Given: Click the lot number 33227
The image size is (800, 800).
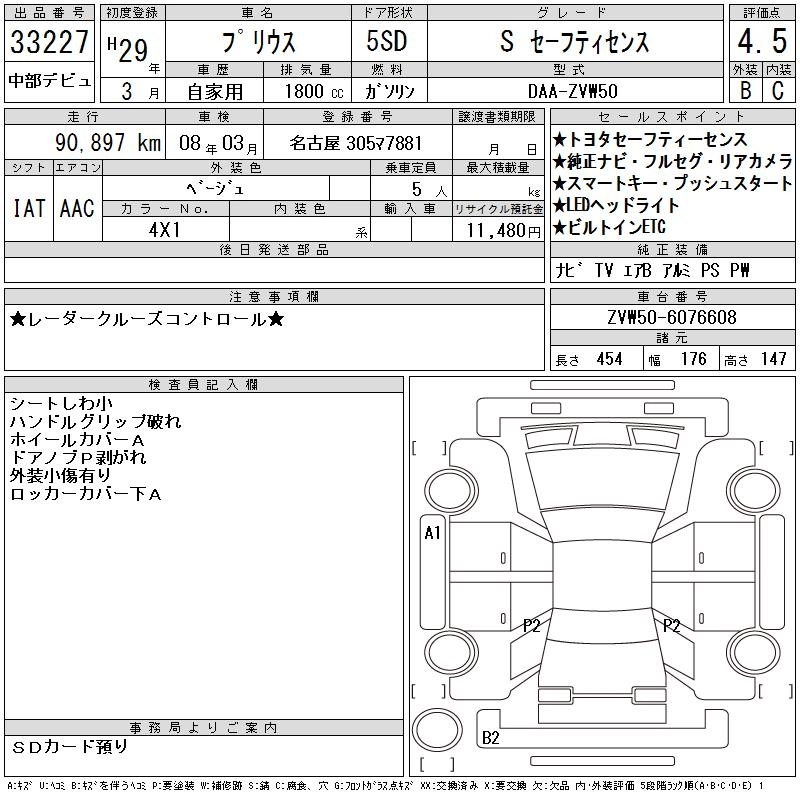Looking at the screenshot, I should [50, 43].
